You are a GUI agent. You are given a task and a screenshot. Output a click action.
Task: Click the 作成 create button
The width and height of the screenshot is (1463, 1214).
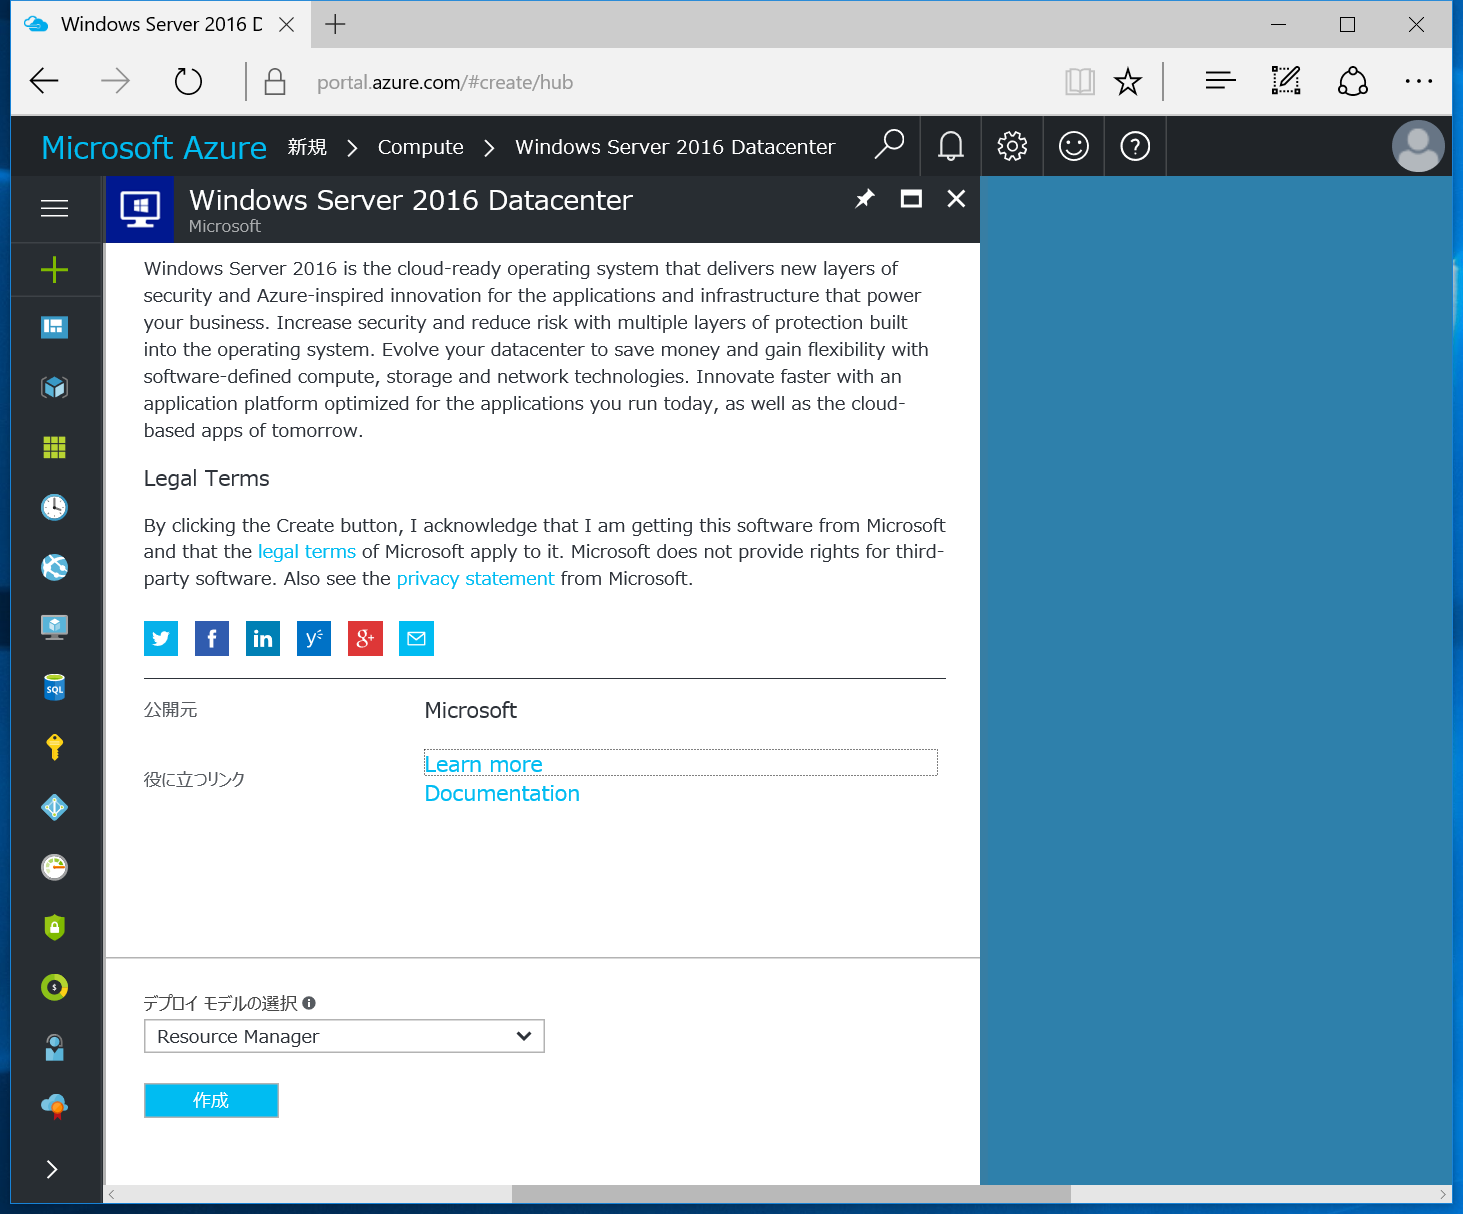211,1100
